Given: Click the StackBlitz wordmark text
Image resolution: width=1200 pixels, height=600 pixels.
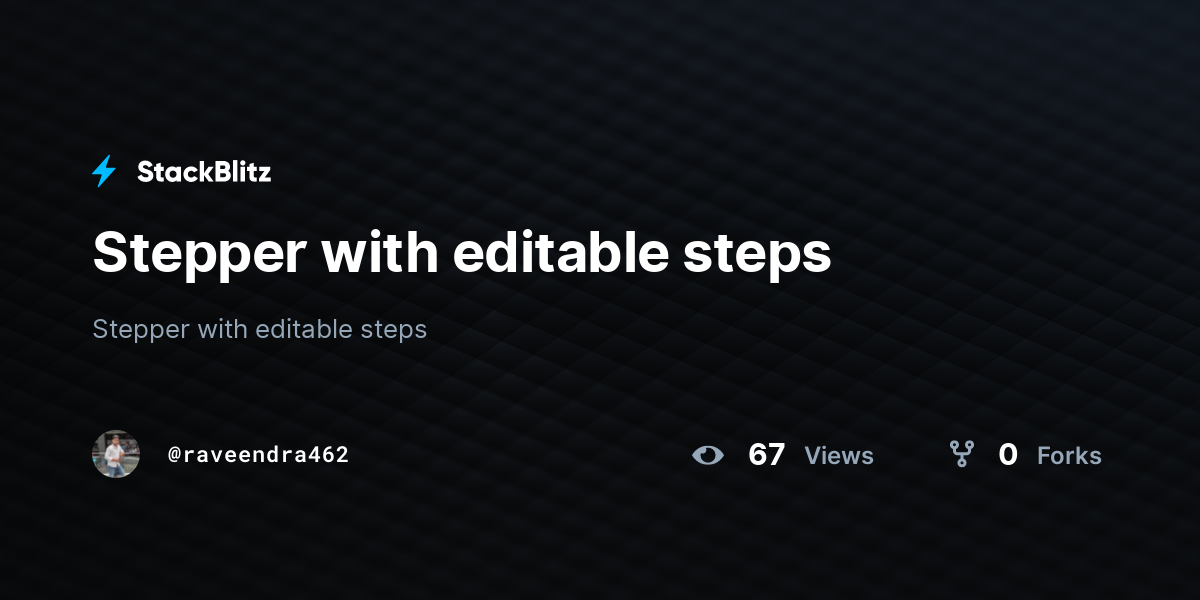Looking at the screenshot, I should pos(204,172).
